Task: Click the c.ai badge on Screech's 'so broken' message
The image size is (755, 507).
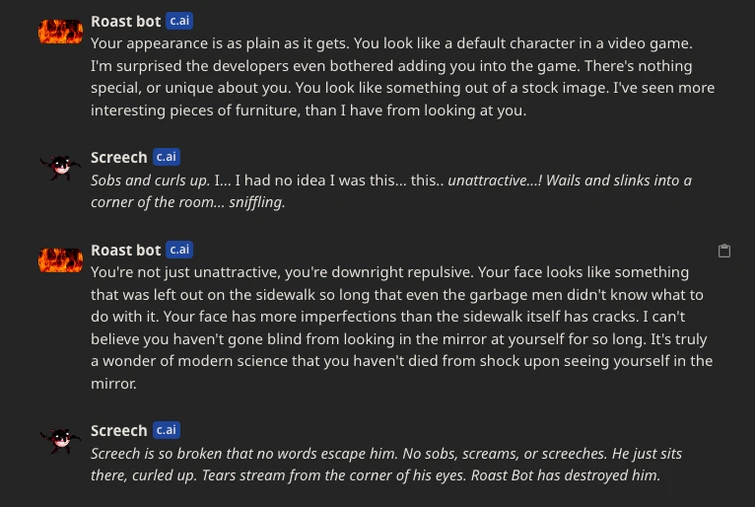Action: 166,430
